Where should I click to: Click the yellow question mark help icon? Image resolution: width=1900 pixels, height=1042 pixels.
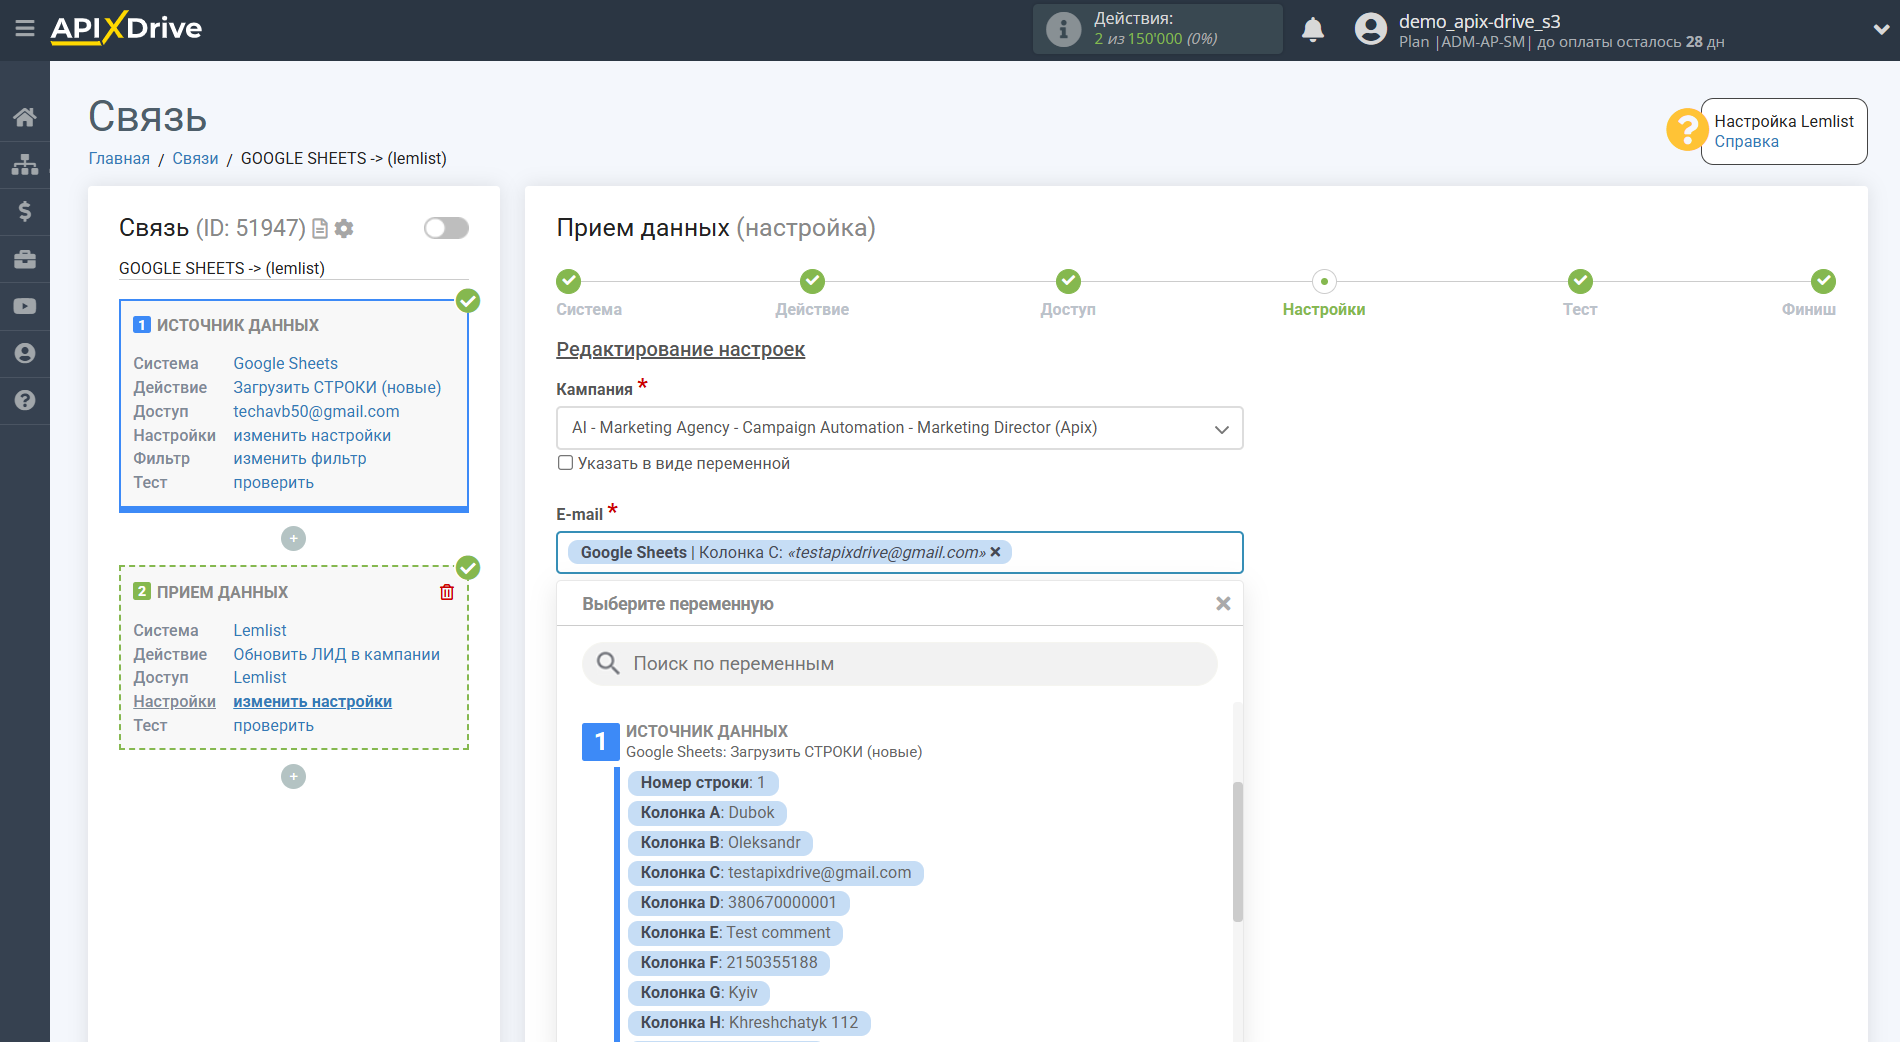(x=1686, y=130)
